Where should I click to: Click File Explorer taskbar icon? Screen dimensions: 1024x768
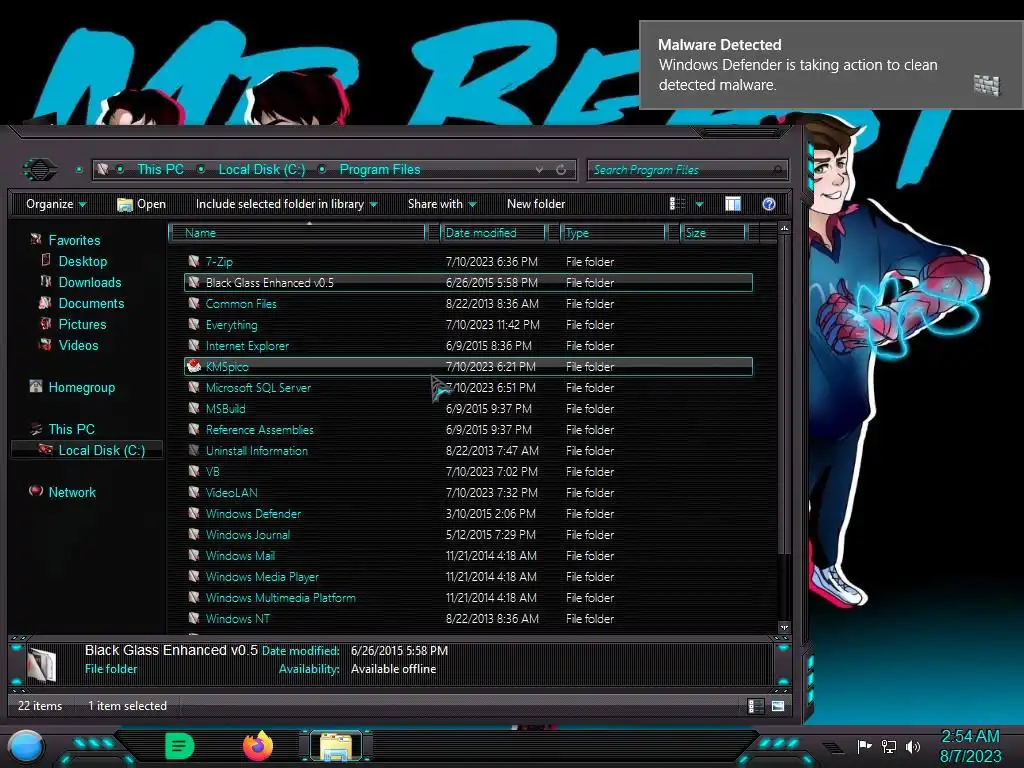336,746
